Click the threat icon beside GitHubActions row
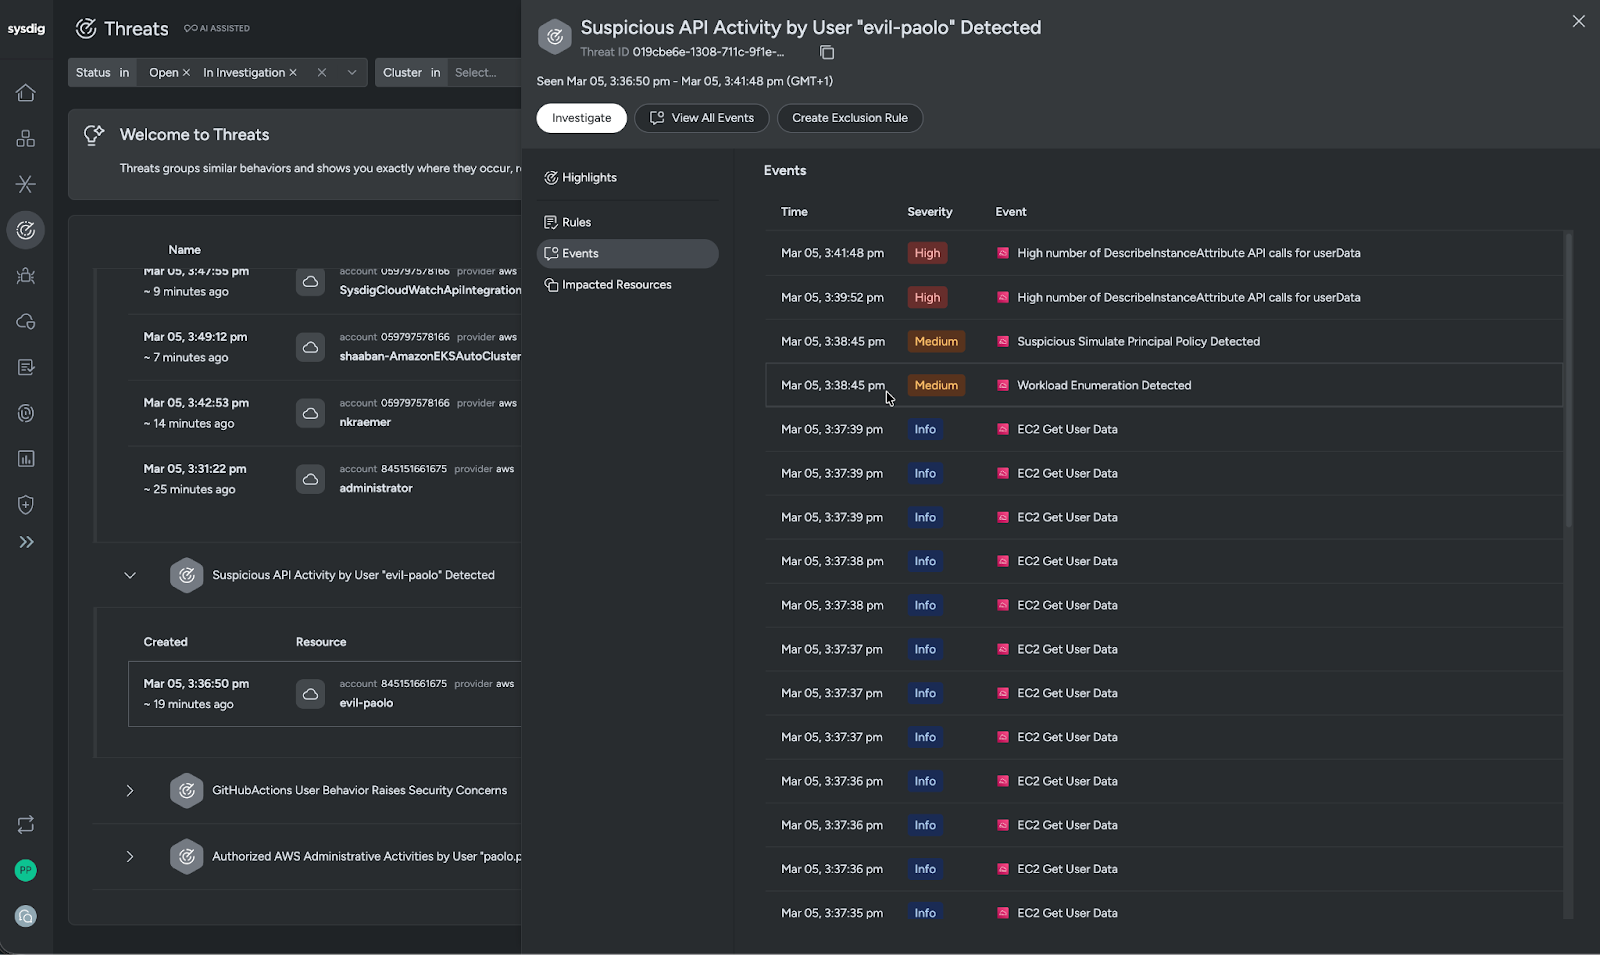This screenshot has width=1600, height=955. point(187,791)
